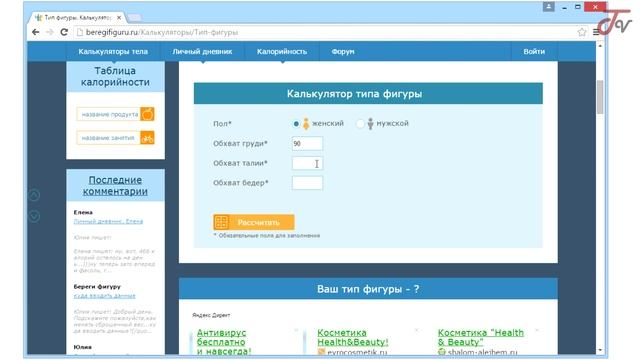Click the up arrow circle at left edge
This screenshot has height=360, width=640.
(34, 196)
